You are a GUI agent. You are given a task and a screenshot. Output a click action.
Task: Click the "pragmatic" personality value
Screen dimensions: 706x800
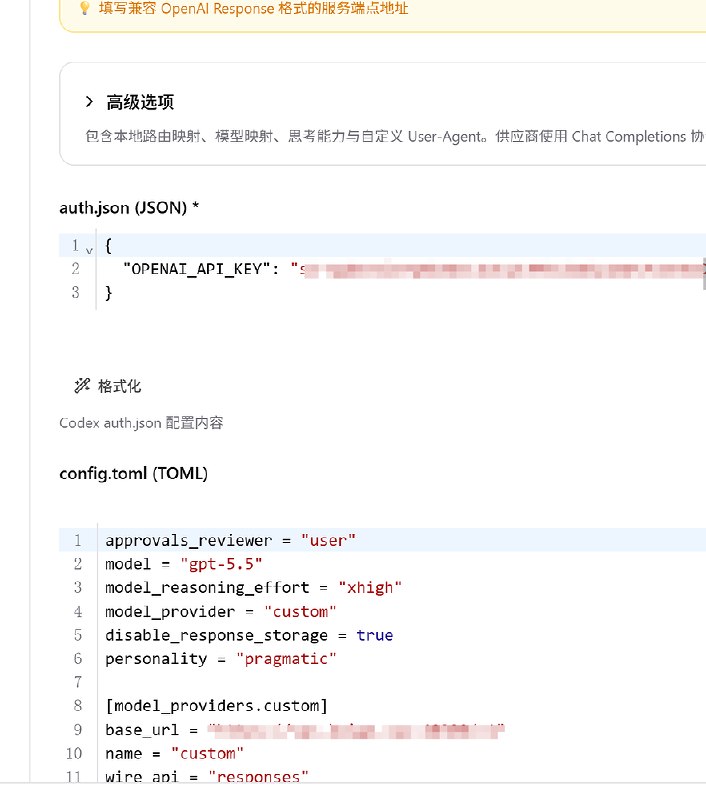pos(286,659)
